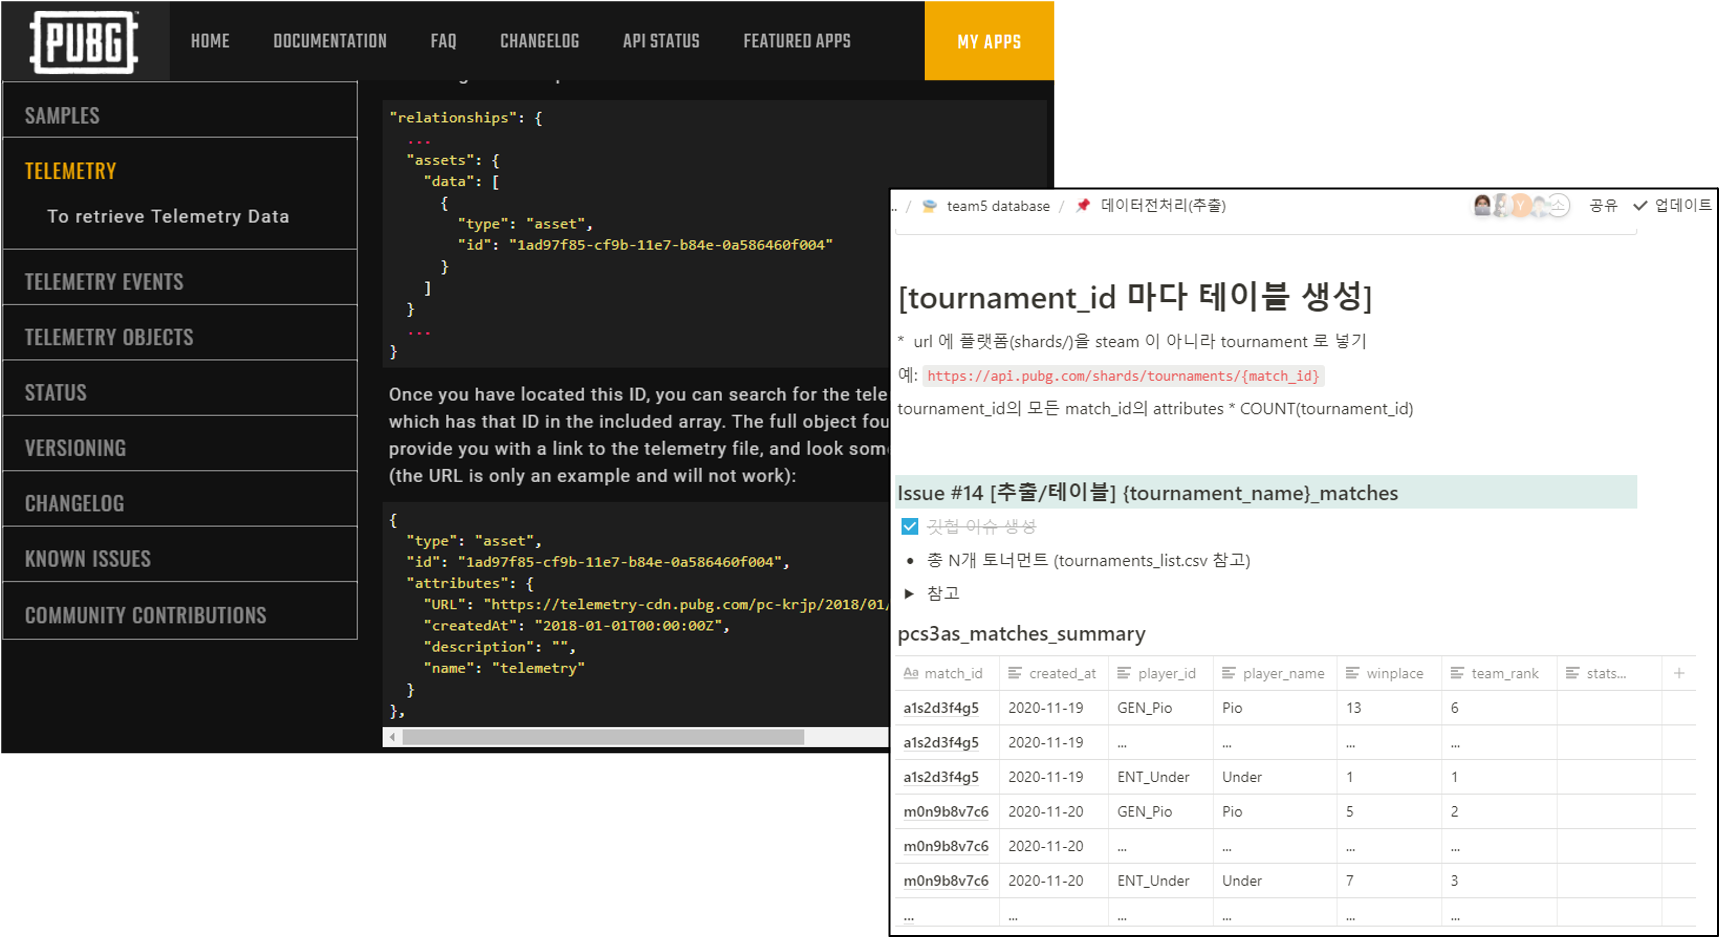
Task: Open the API STATUS page
Action: (x=661, y=41)
